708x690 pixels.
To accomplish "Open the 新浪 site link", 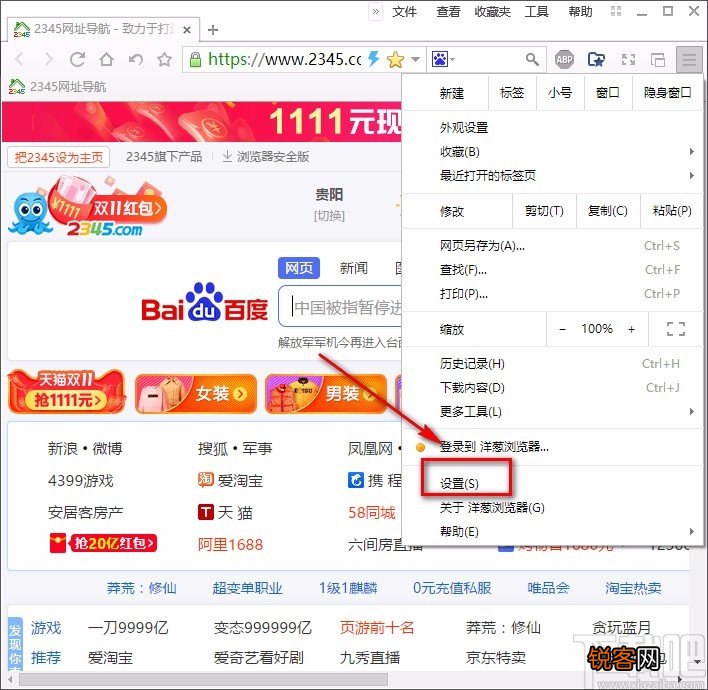I will pos(62,448).
